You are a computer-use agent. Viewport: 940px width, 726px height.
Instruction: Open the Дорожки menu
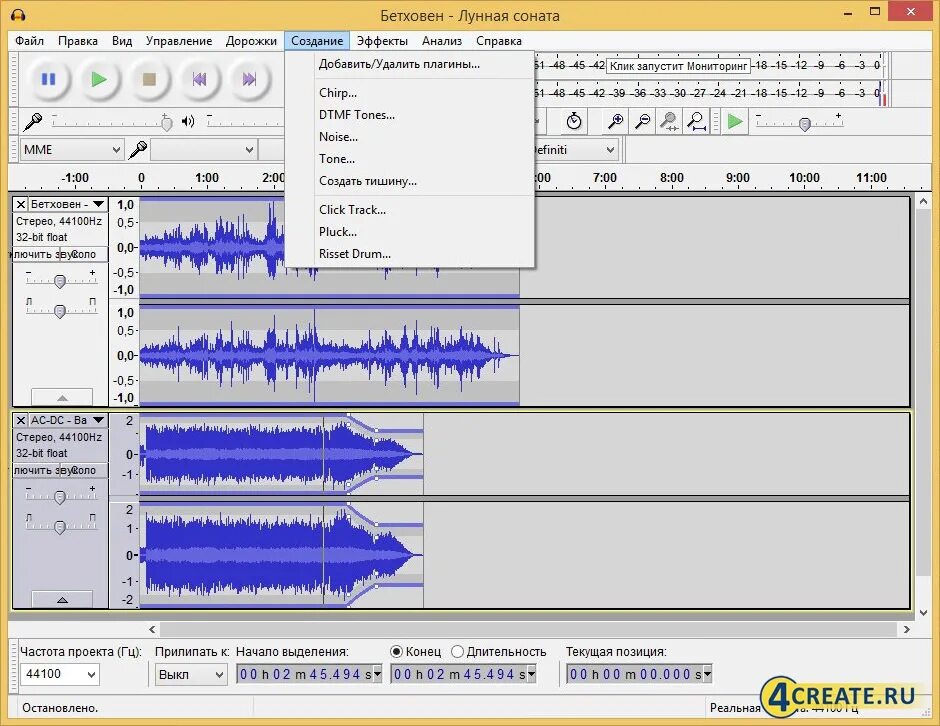click(x=251, y=41)
